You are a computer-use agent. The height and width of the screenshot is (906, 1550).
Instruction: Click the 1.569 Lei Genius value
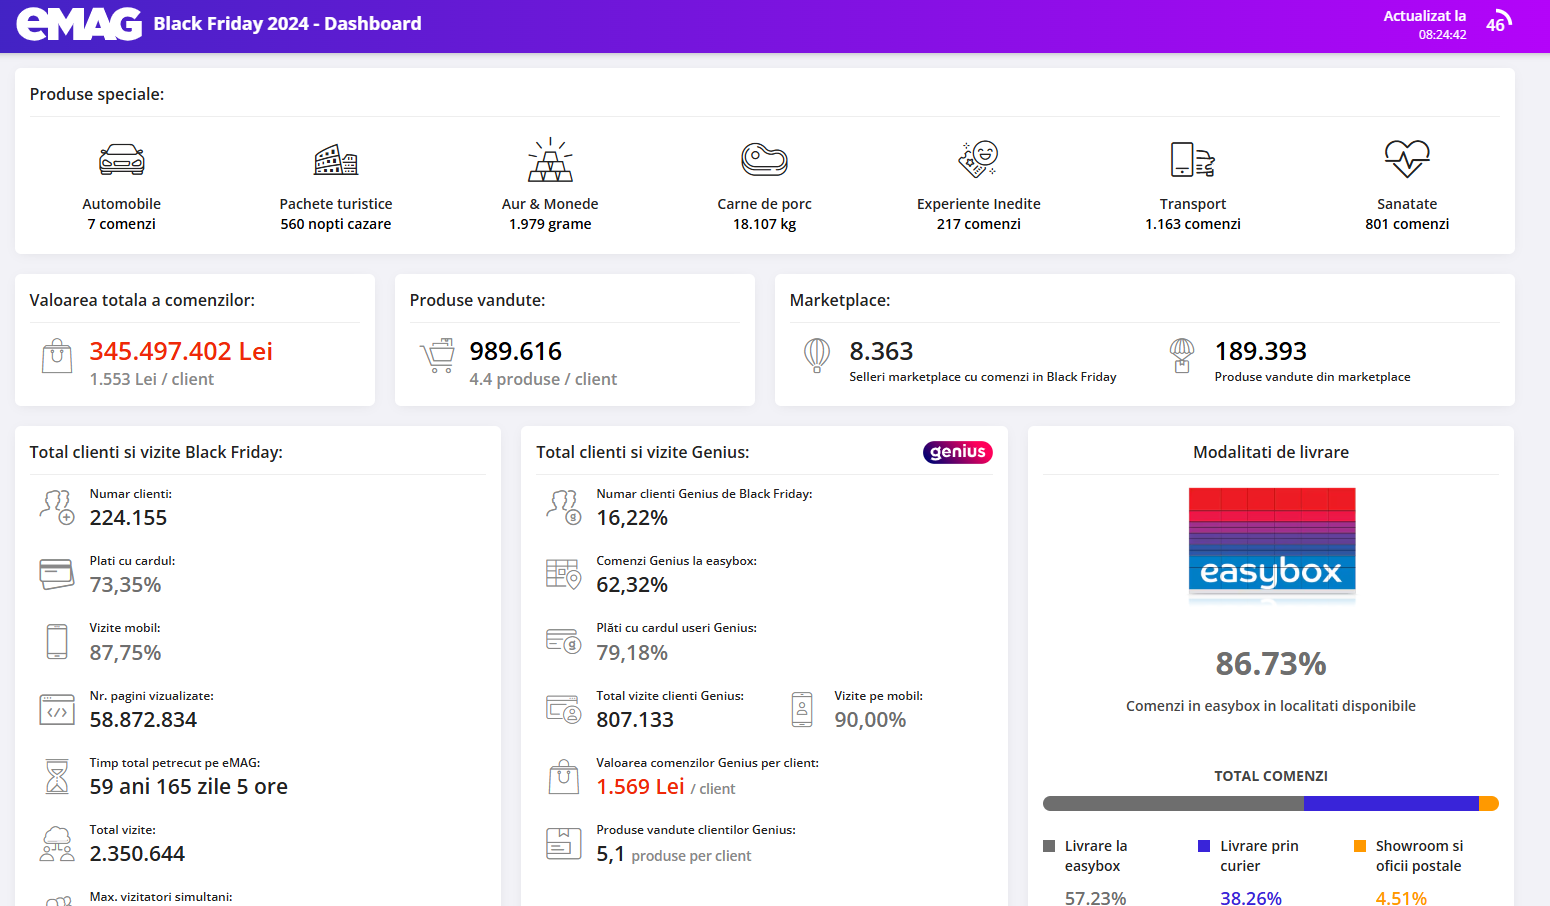tap(640, 787)
